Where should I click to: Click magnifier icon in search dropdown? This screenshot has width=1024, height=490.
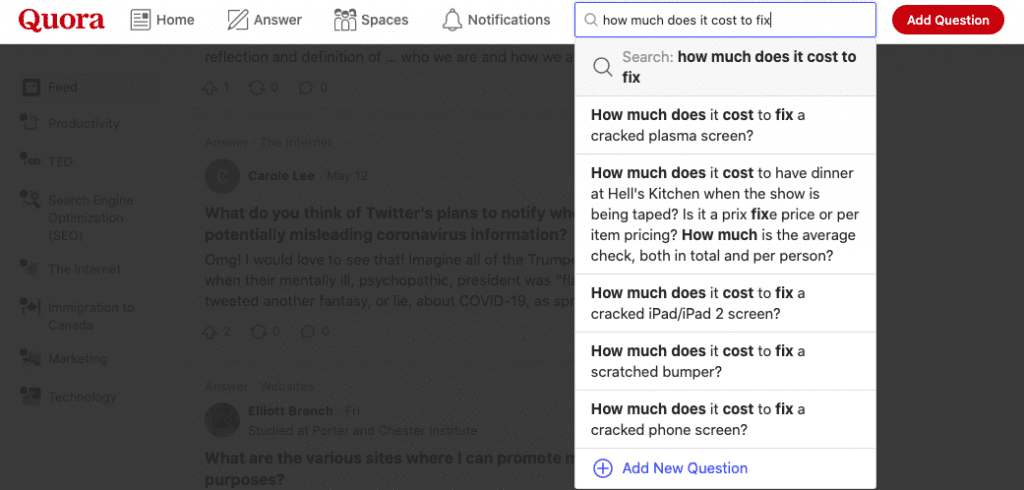click(602, 67)
